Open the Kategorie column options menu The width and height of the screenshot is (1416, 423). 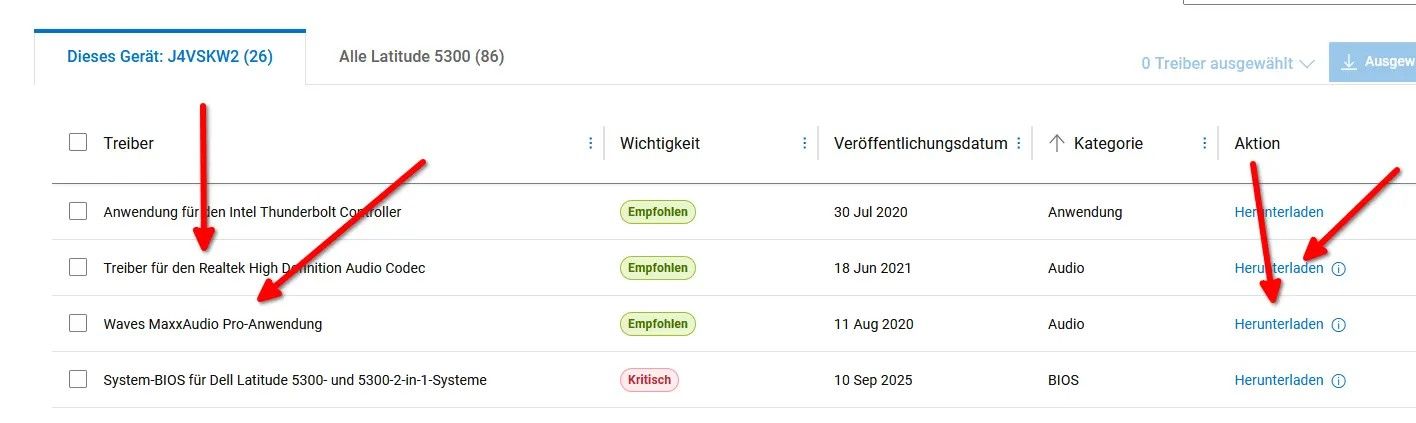(x=1204, y=143)
